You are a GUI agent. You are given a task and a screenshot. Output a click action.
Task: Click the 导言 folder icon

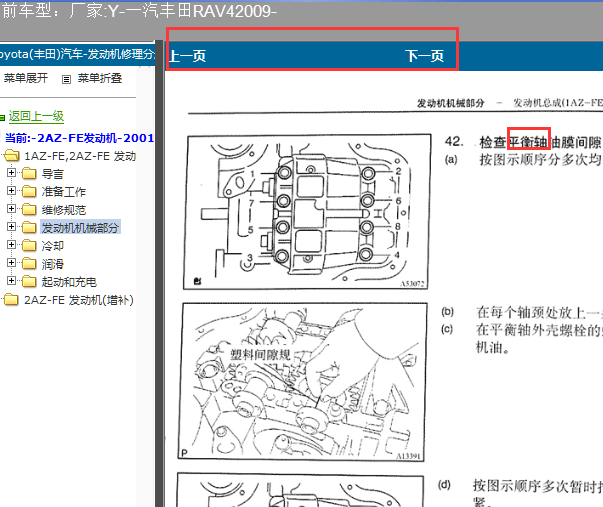(29, 173)
